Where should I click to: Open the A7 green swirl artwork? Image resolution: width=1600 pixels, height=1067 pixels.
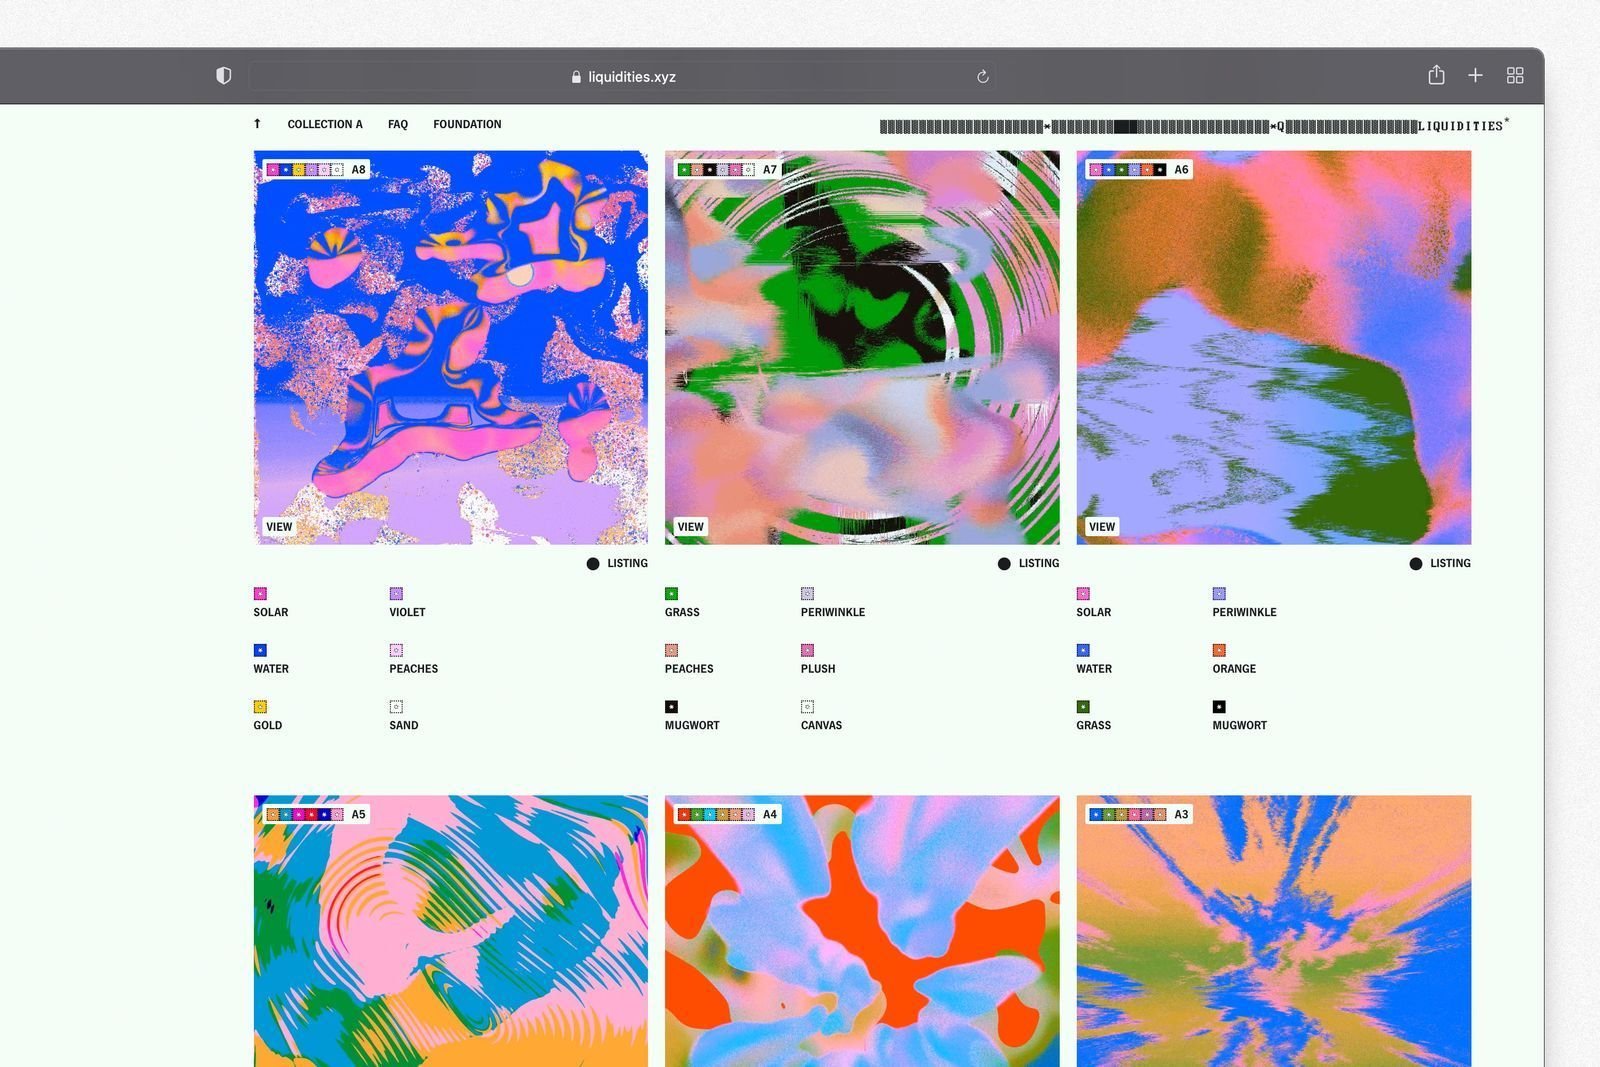(862, 348)
